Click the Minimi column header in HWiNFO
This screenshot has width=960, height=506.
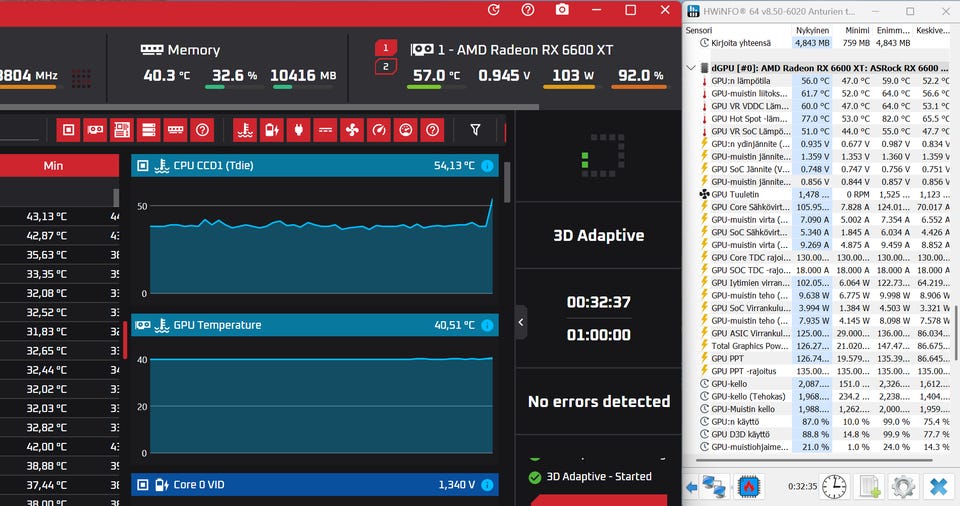(857, 30)
